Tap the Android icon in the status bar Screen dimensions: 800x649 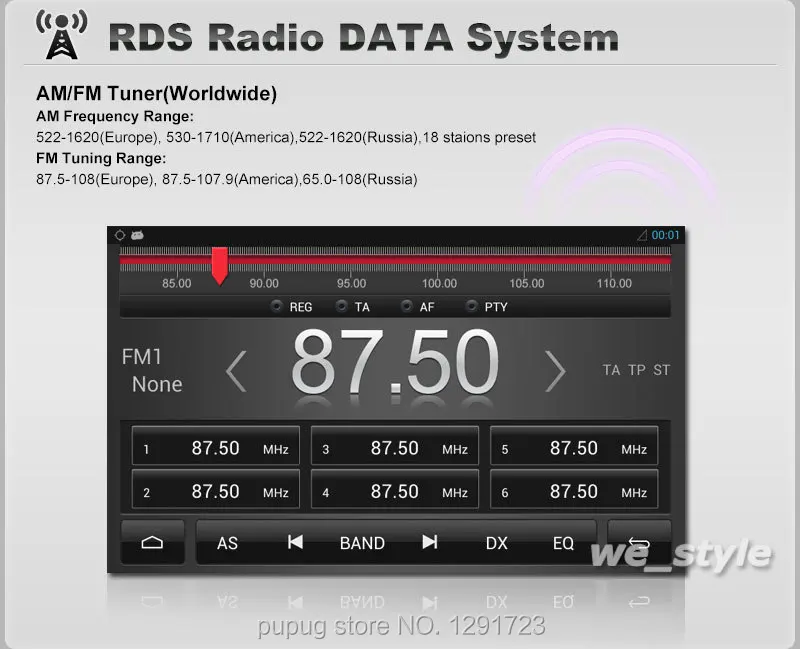tap(137, 235)
